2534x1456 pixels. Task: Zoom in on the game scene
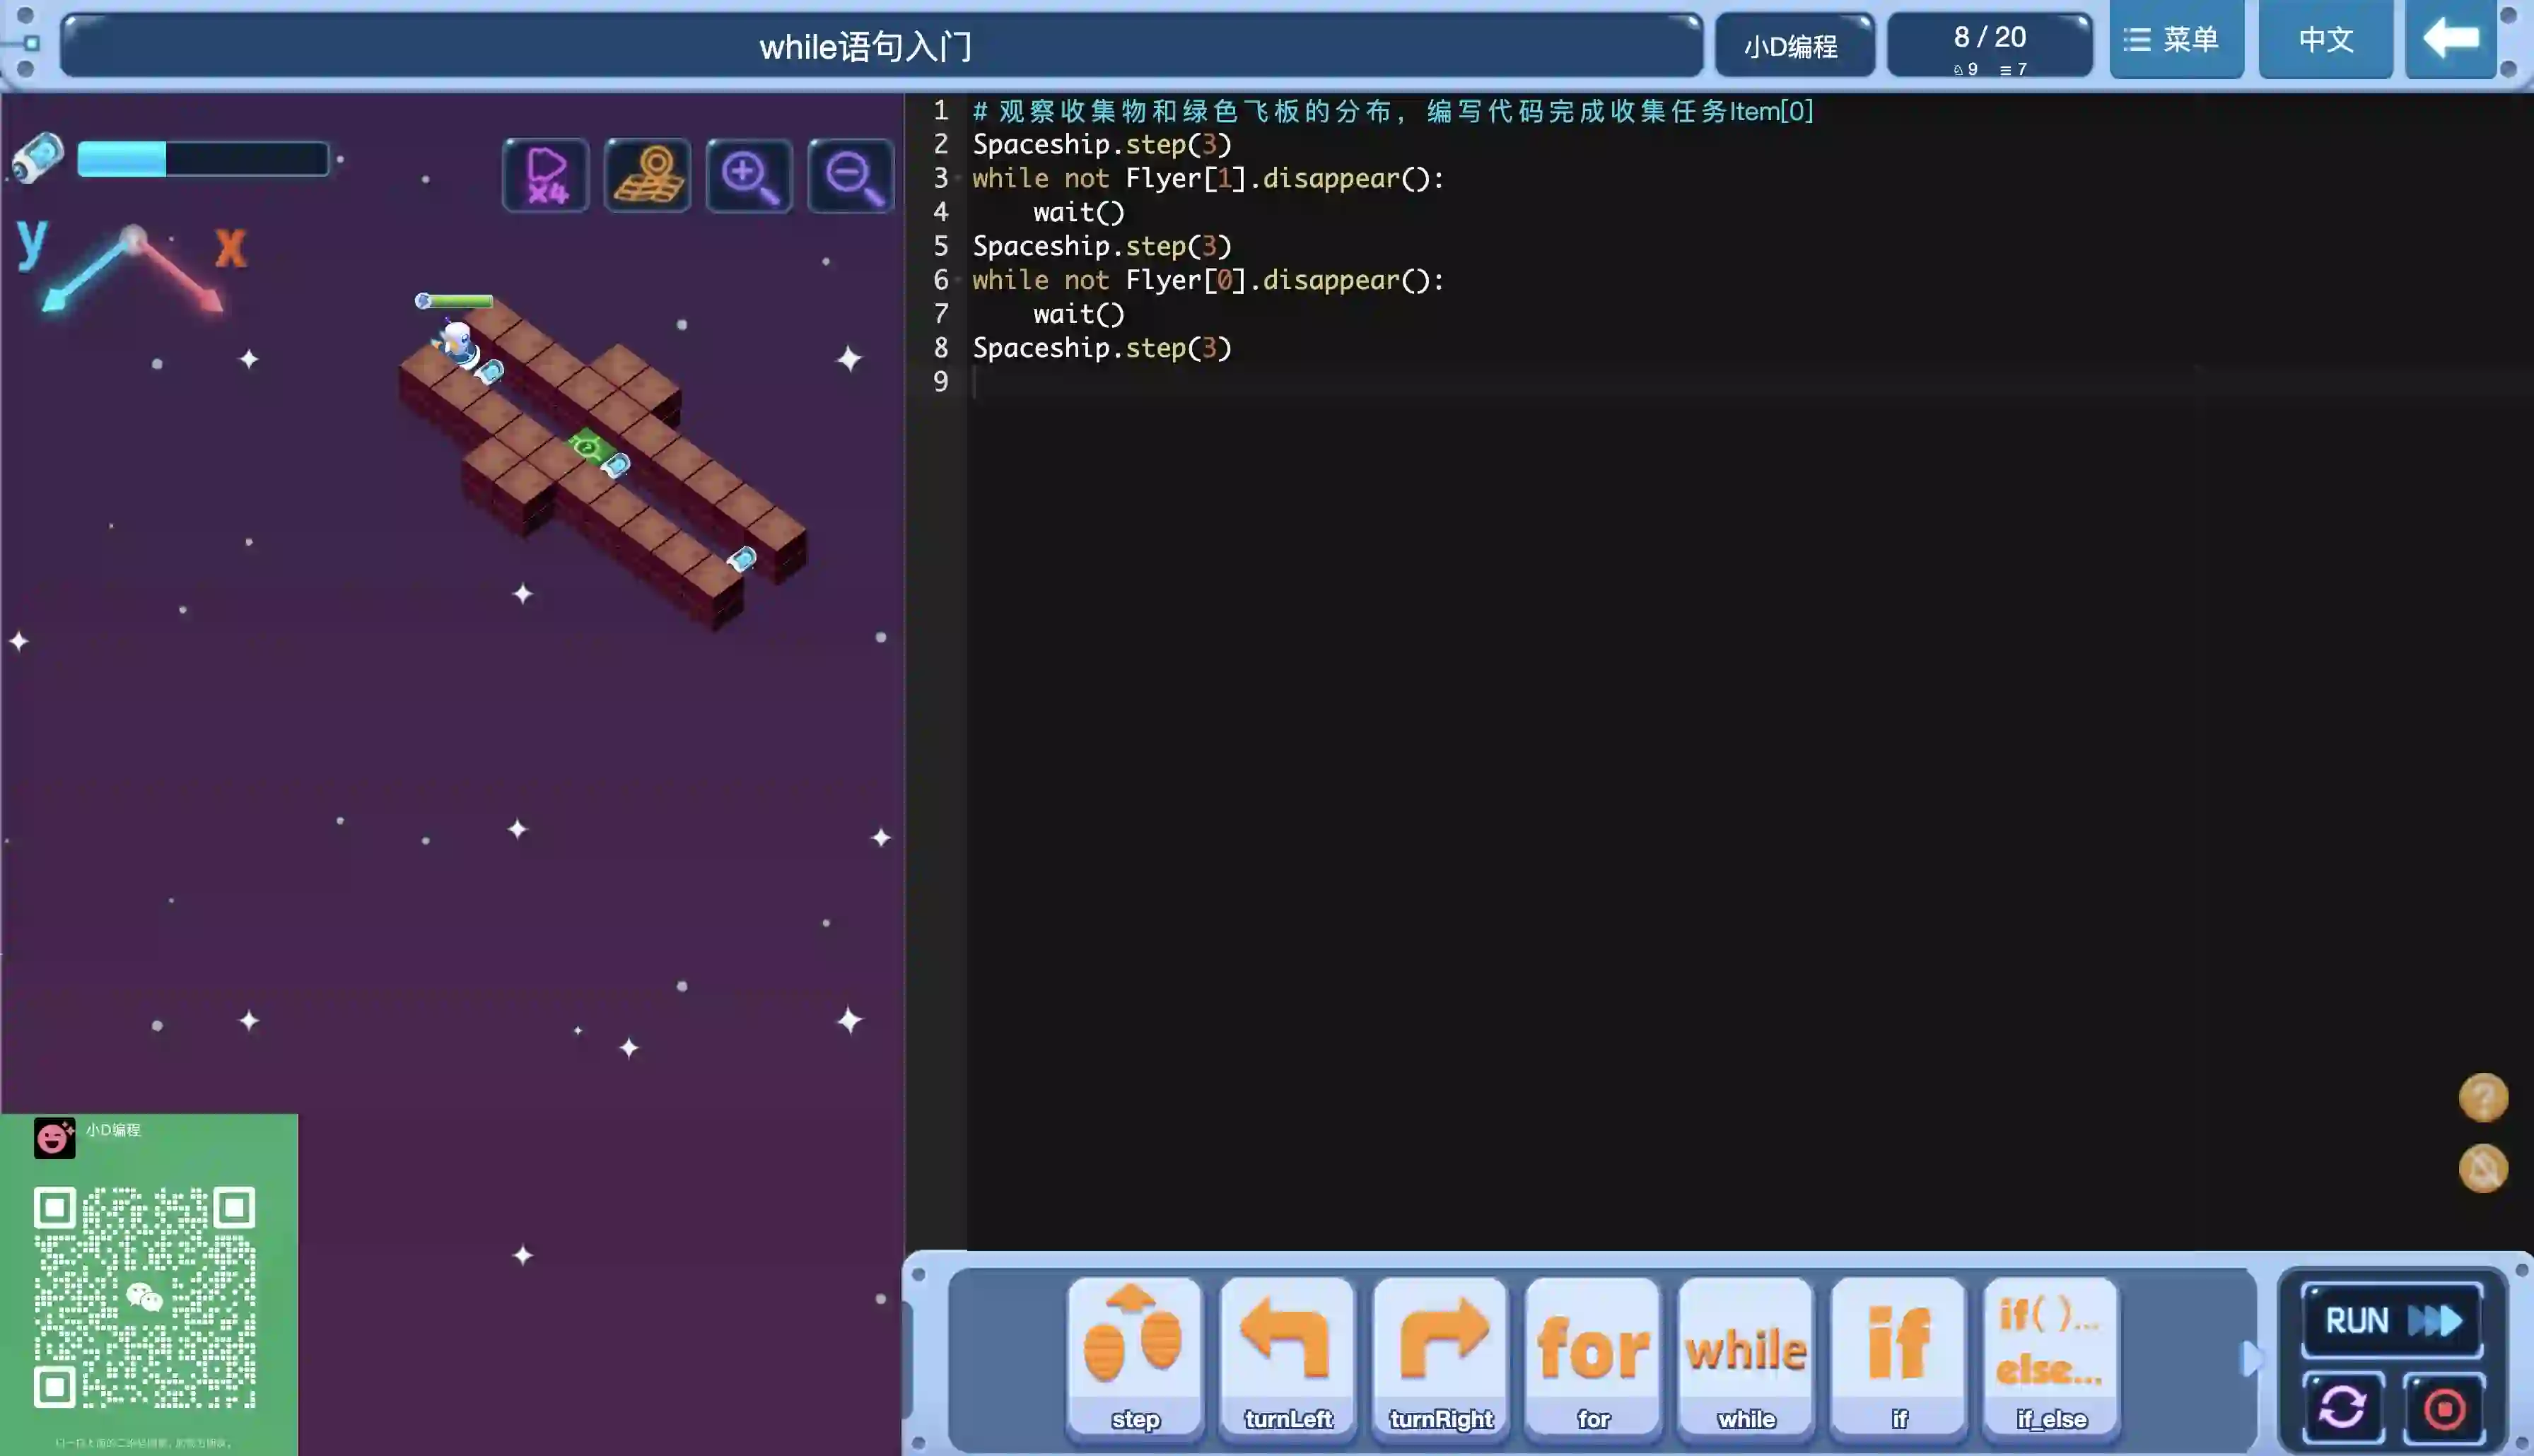tap(749, 176)
